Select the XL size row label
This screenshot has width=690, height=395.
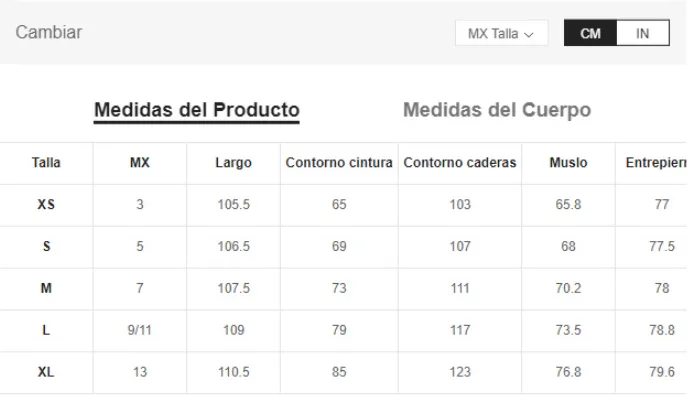coord(46,372)
